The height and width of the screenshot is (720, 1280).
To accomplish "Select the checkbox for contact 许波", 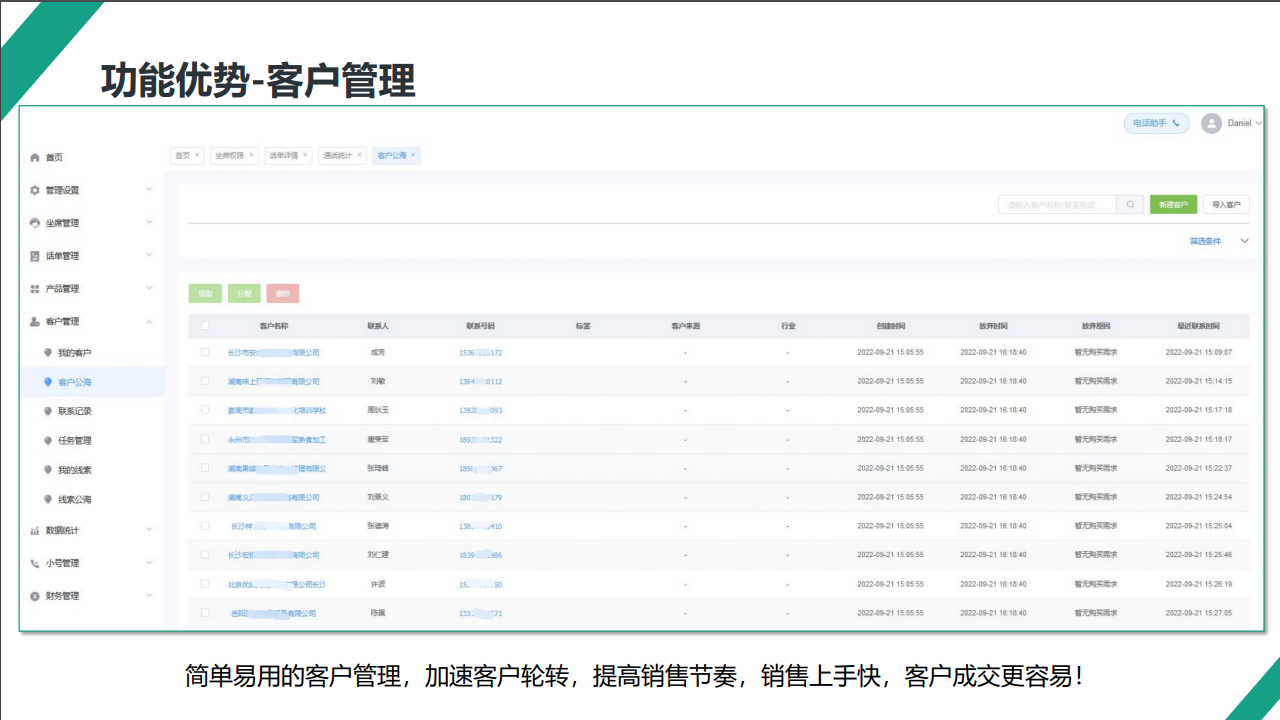I will (x=205, y=583).
